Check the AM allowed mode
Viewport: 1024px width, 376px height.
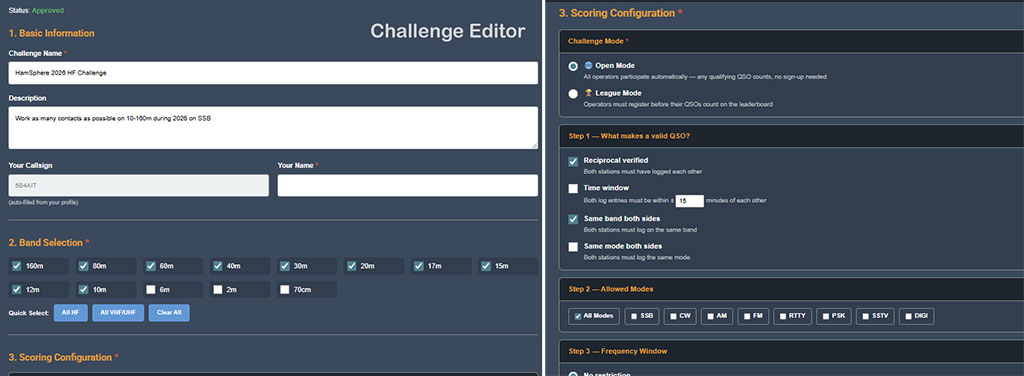[x=711, y=316]
